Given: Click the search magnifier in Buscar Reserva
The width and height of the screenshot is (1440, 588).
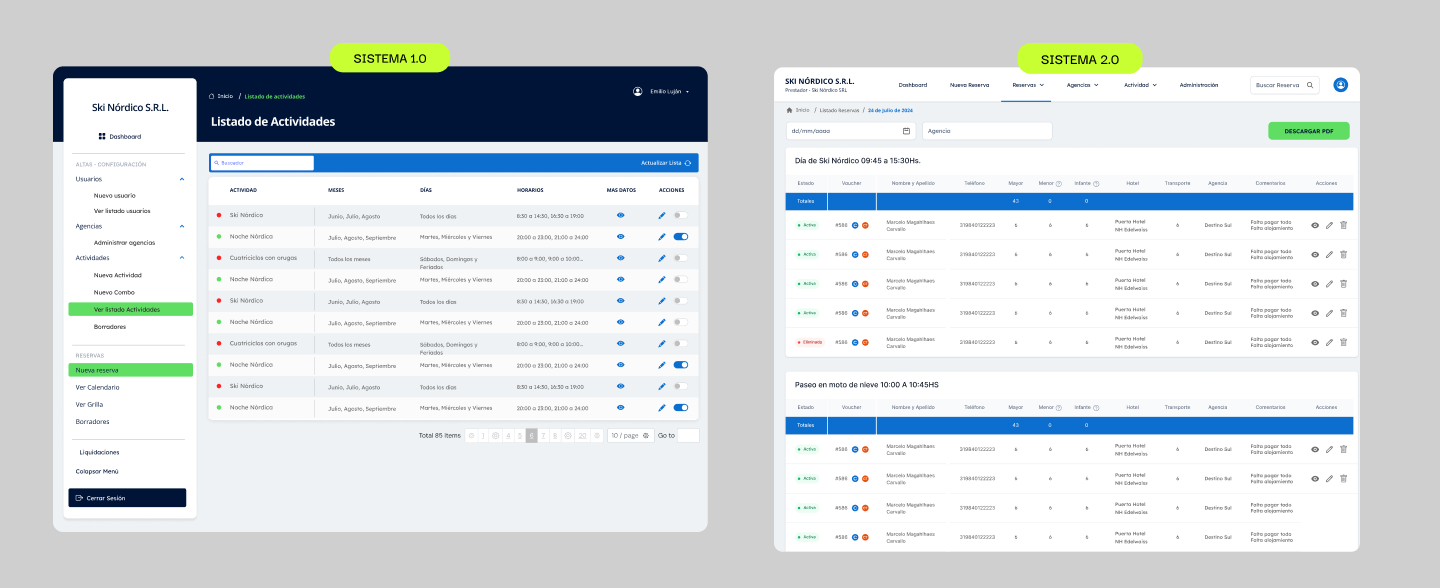Looking at the screenshot, I should point(1310,85).
